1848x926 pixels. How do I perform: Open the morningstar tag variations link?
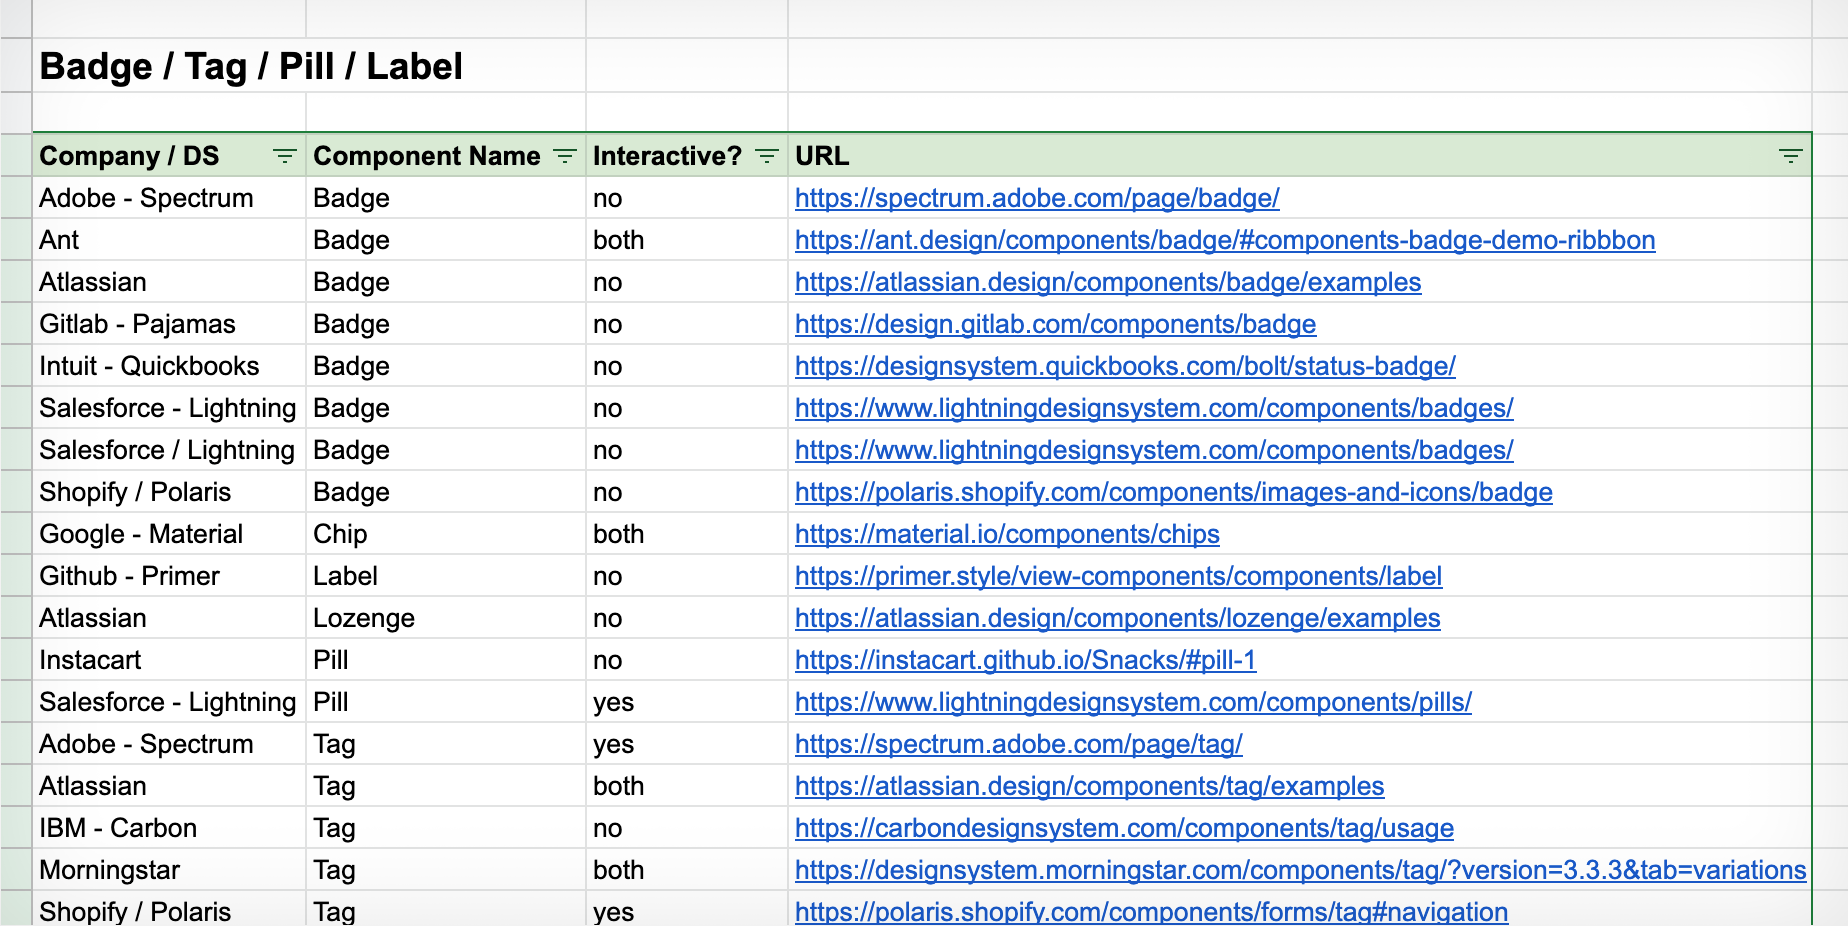[1300, 870]
